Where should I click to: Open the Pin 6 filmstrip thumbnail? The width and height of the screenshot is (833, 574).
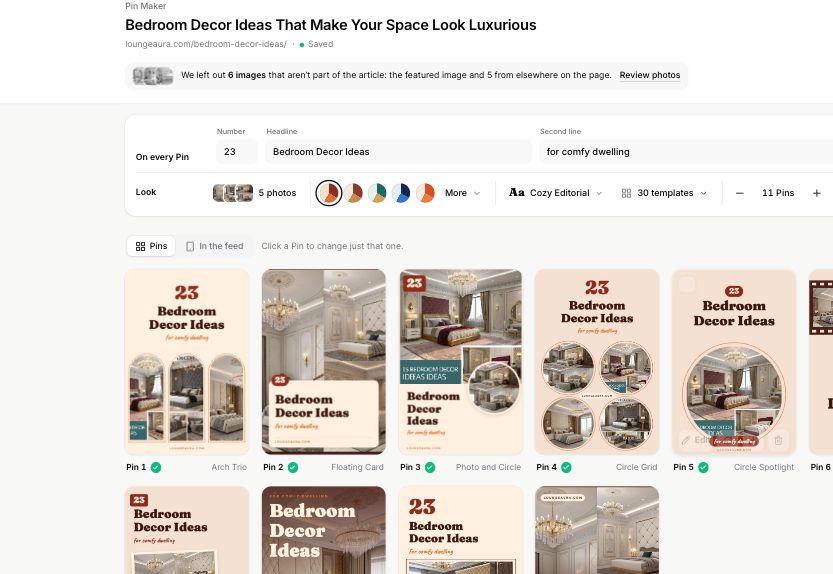[821, 362]
